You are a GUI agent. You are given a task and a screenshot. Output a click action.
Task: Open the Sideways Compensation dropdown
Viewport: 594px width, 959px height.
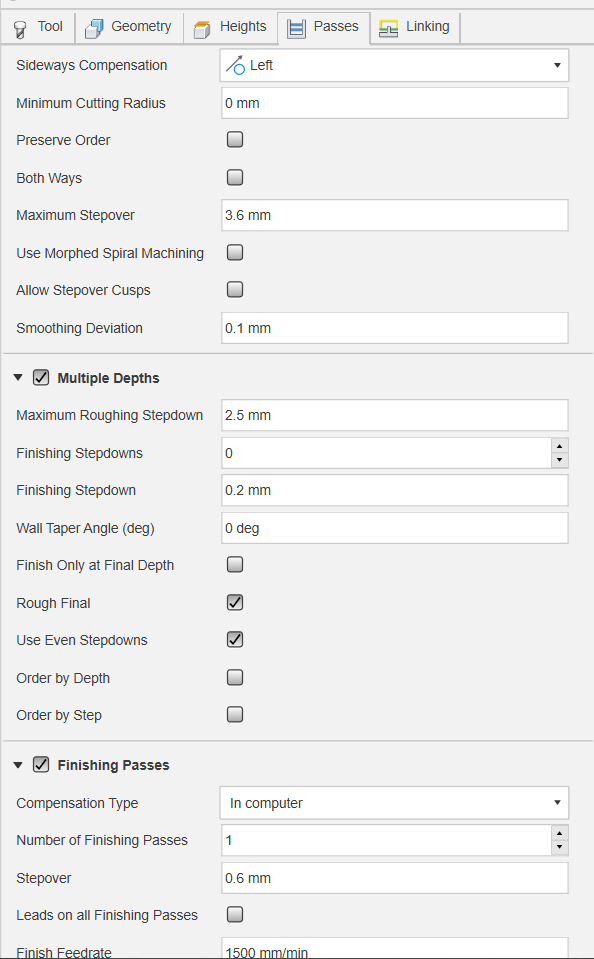(394, 65)
